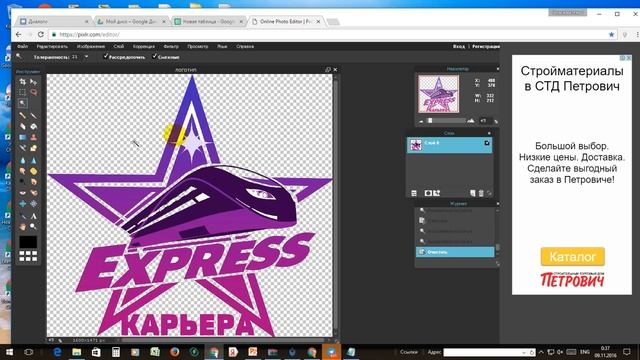Open the tolerance value dropdown arrow
The image size is (640, 360).
pos(86,57)
